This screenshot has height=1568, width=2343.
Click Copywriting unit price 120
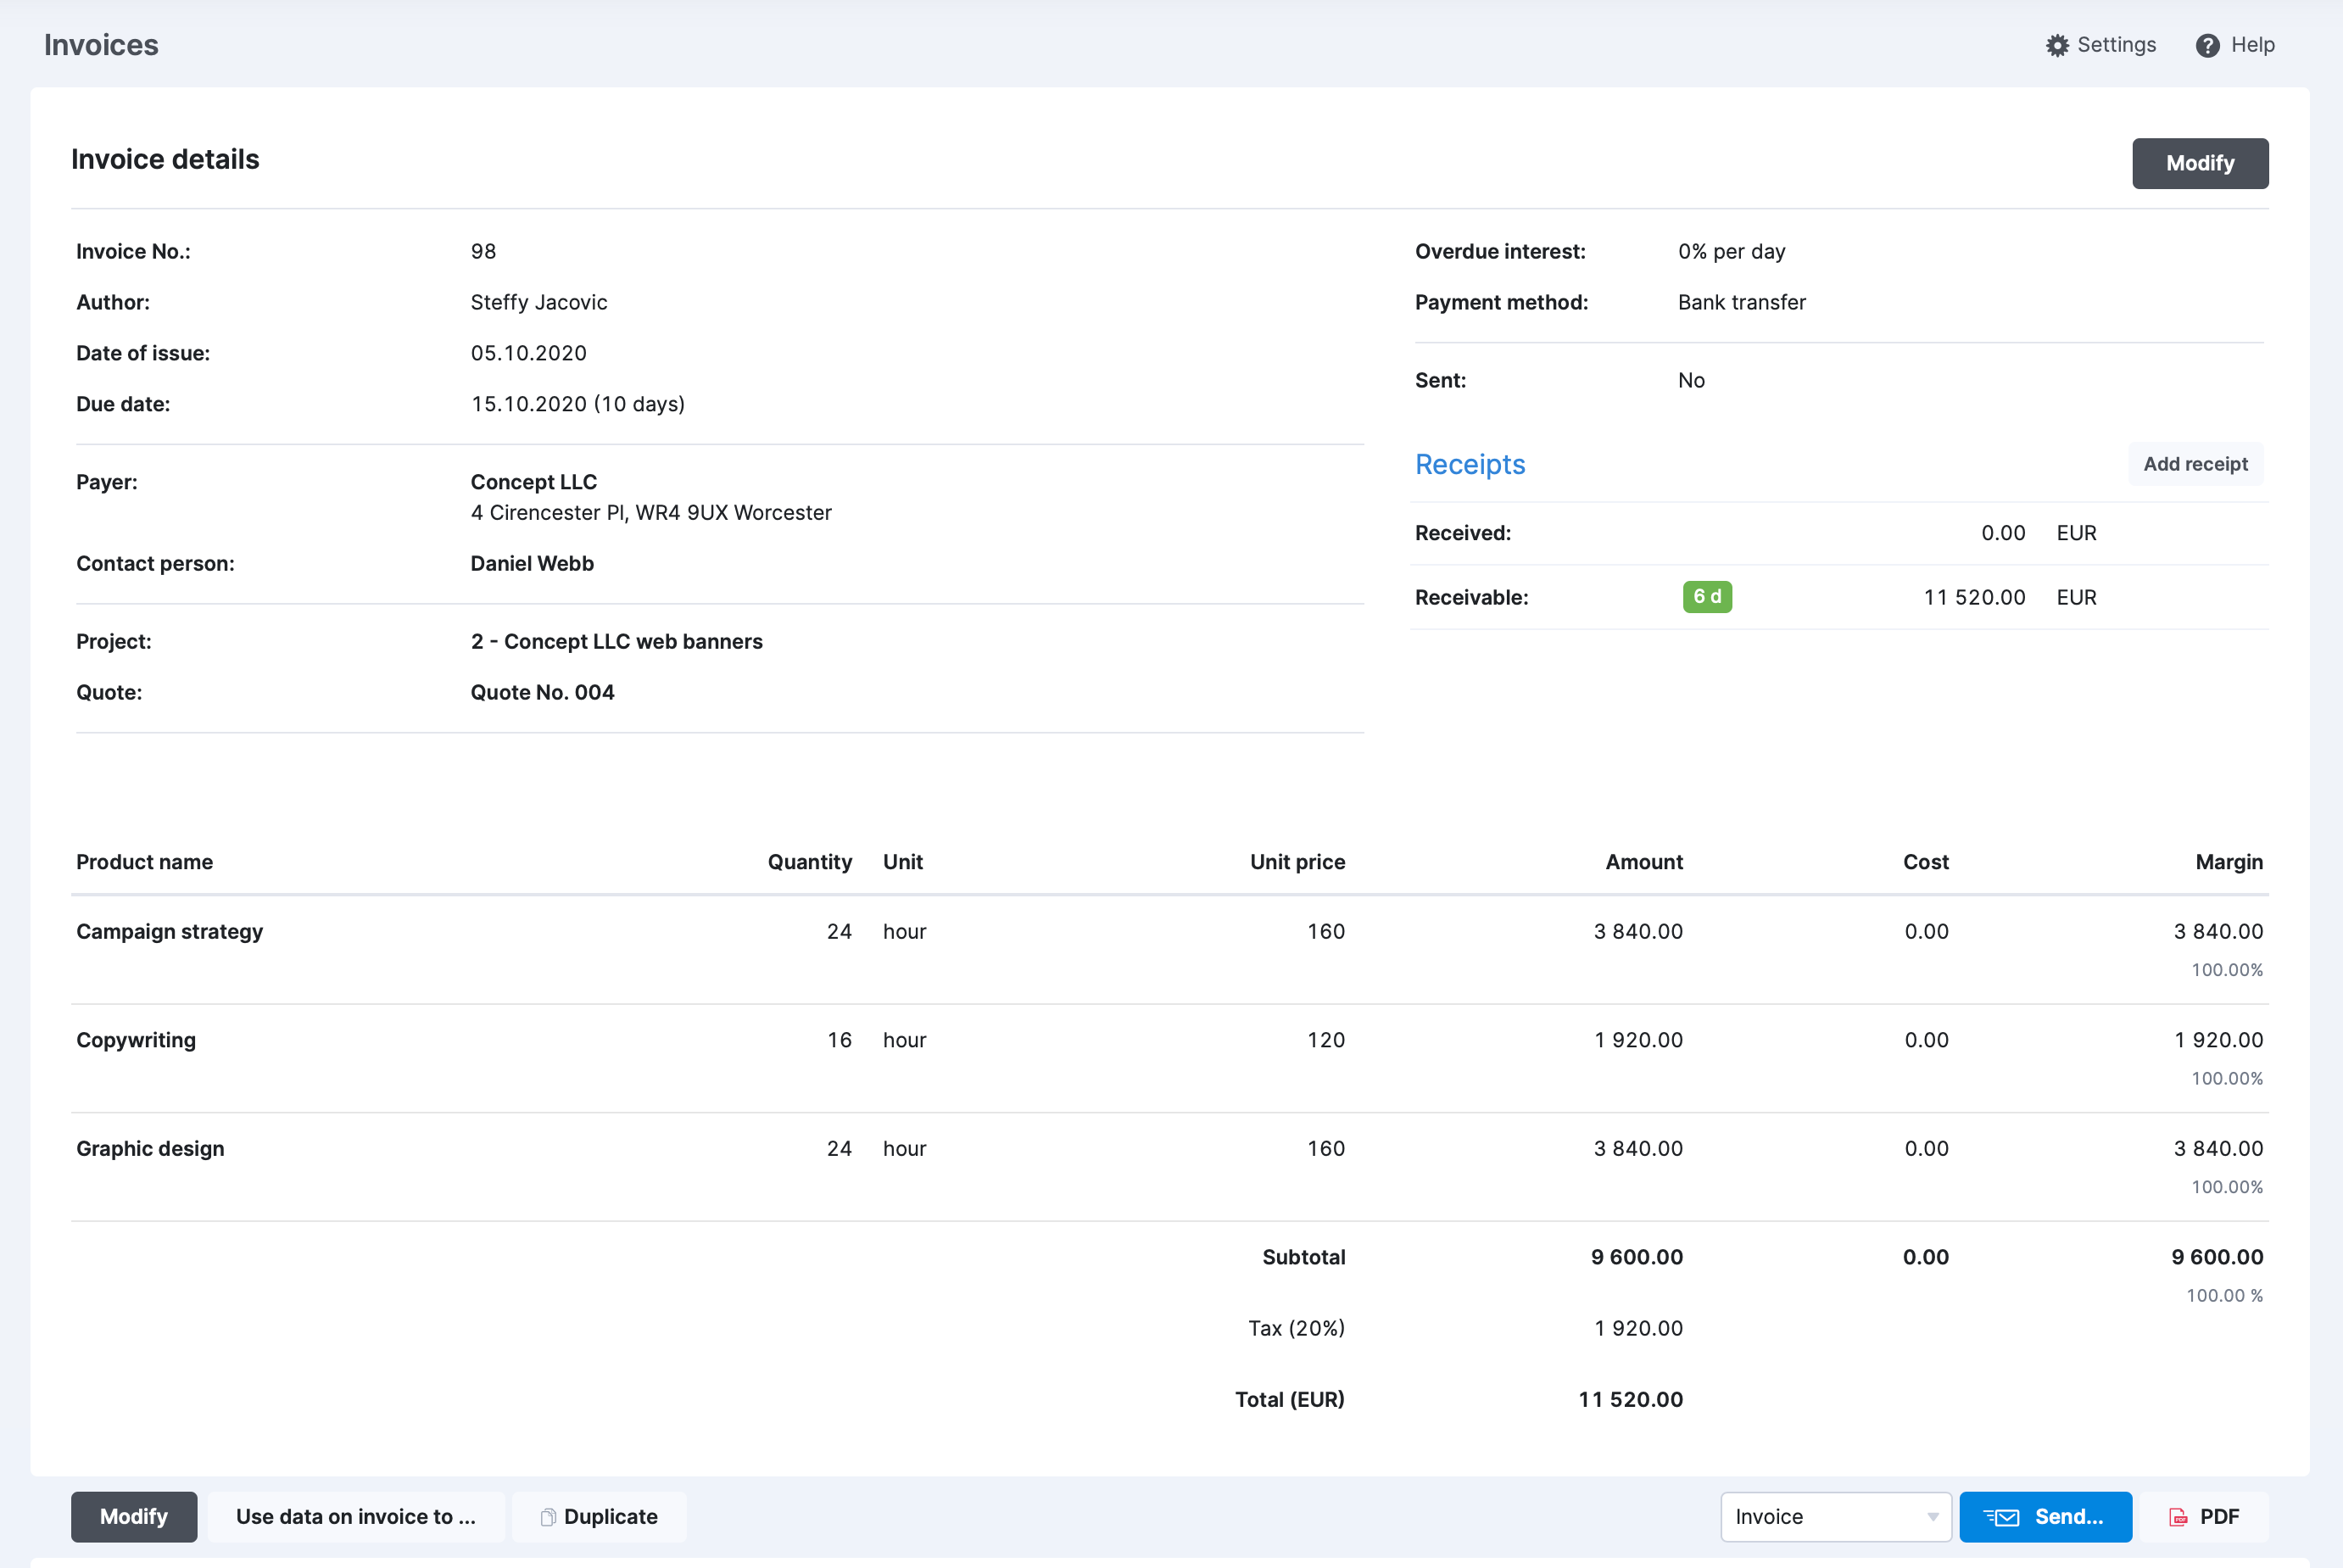(x=1325, y=1040)
